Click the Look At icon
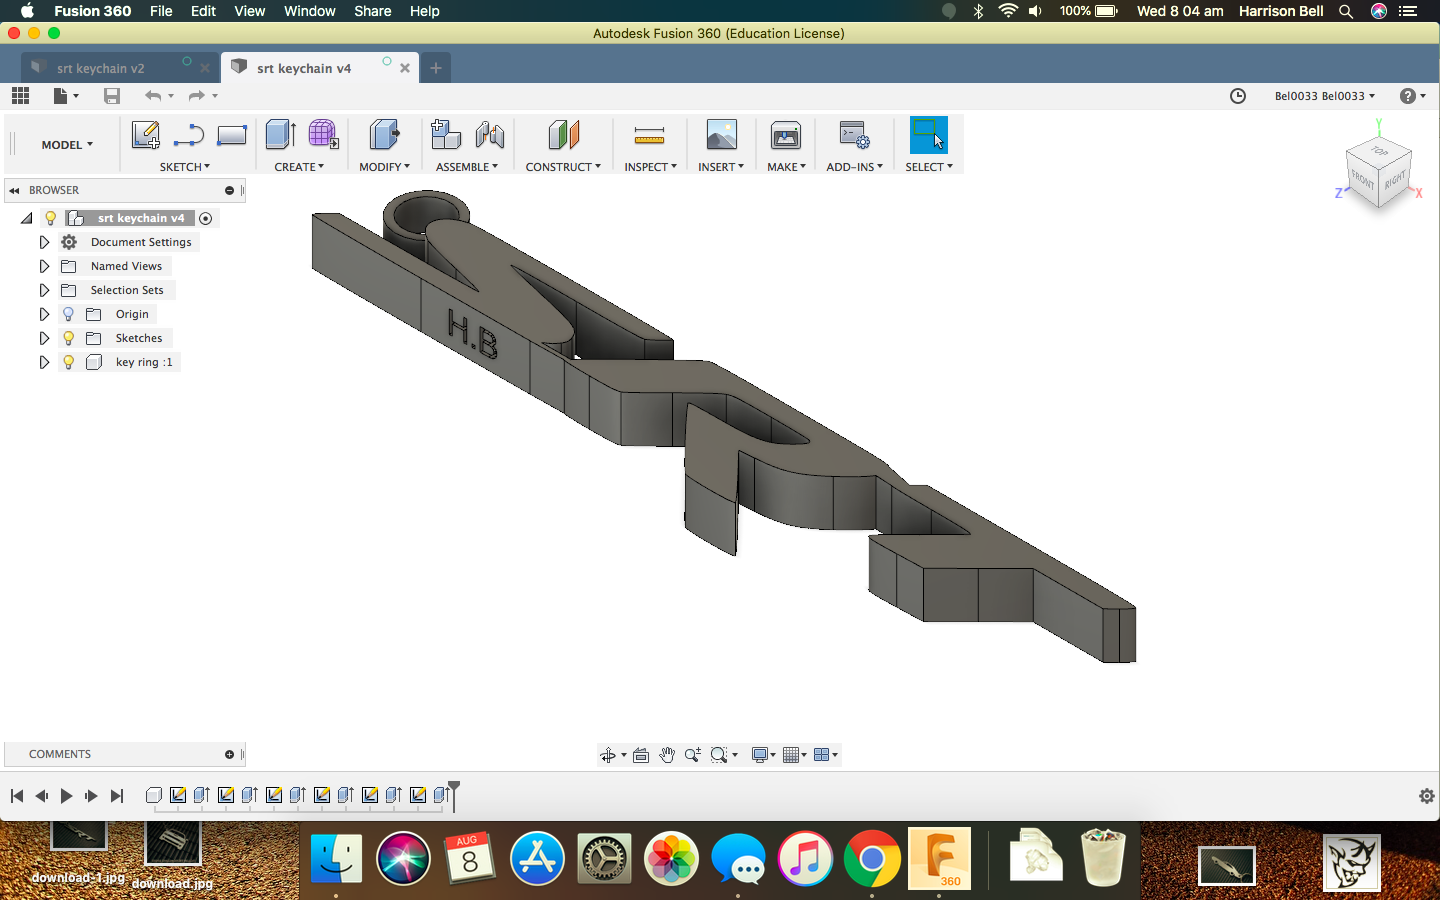Image resolution: width=1440 pixels, height=900 pixels. pyautogui.click(x=641, y=755)
